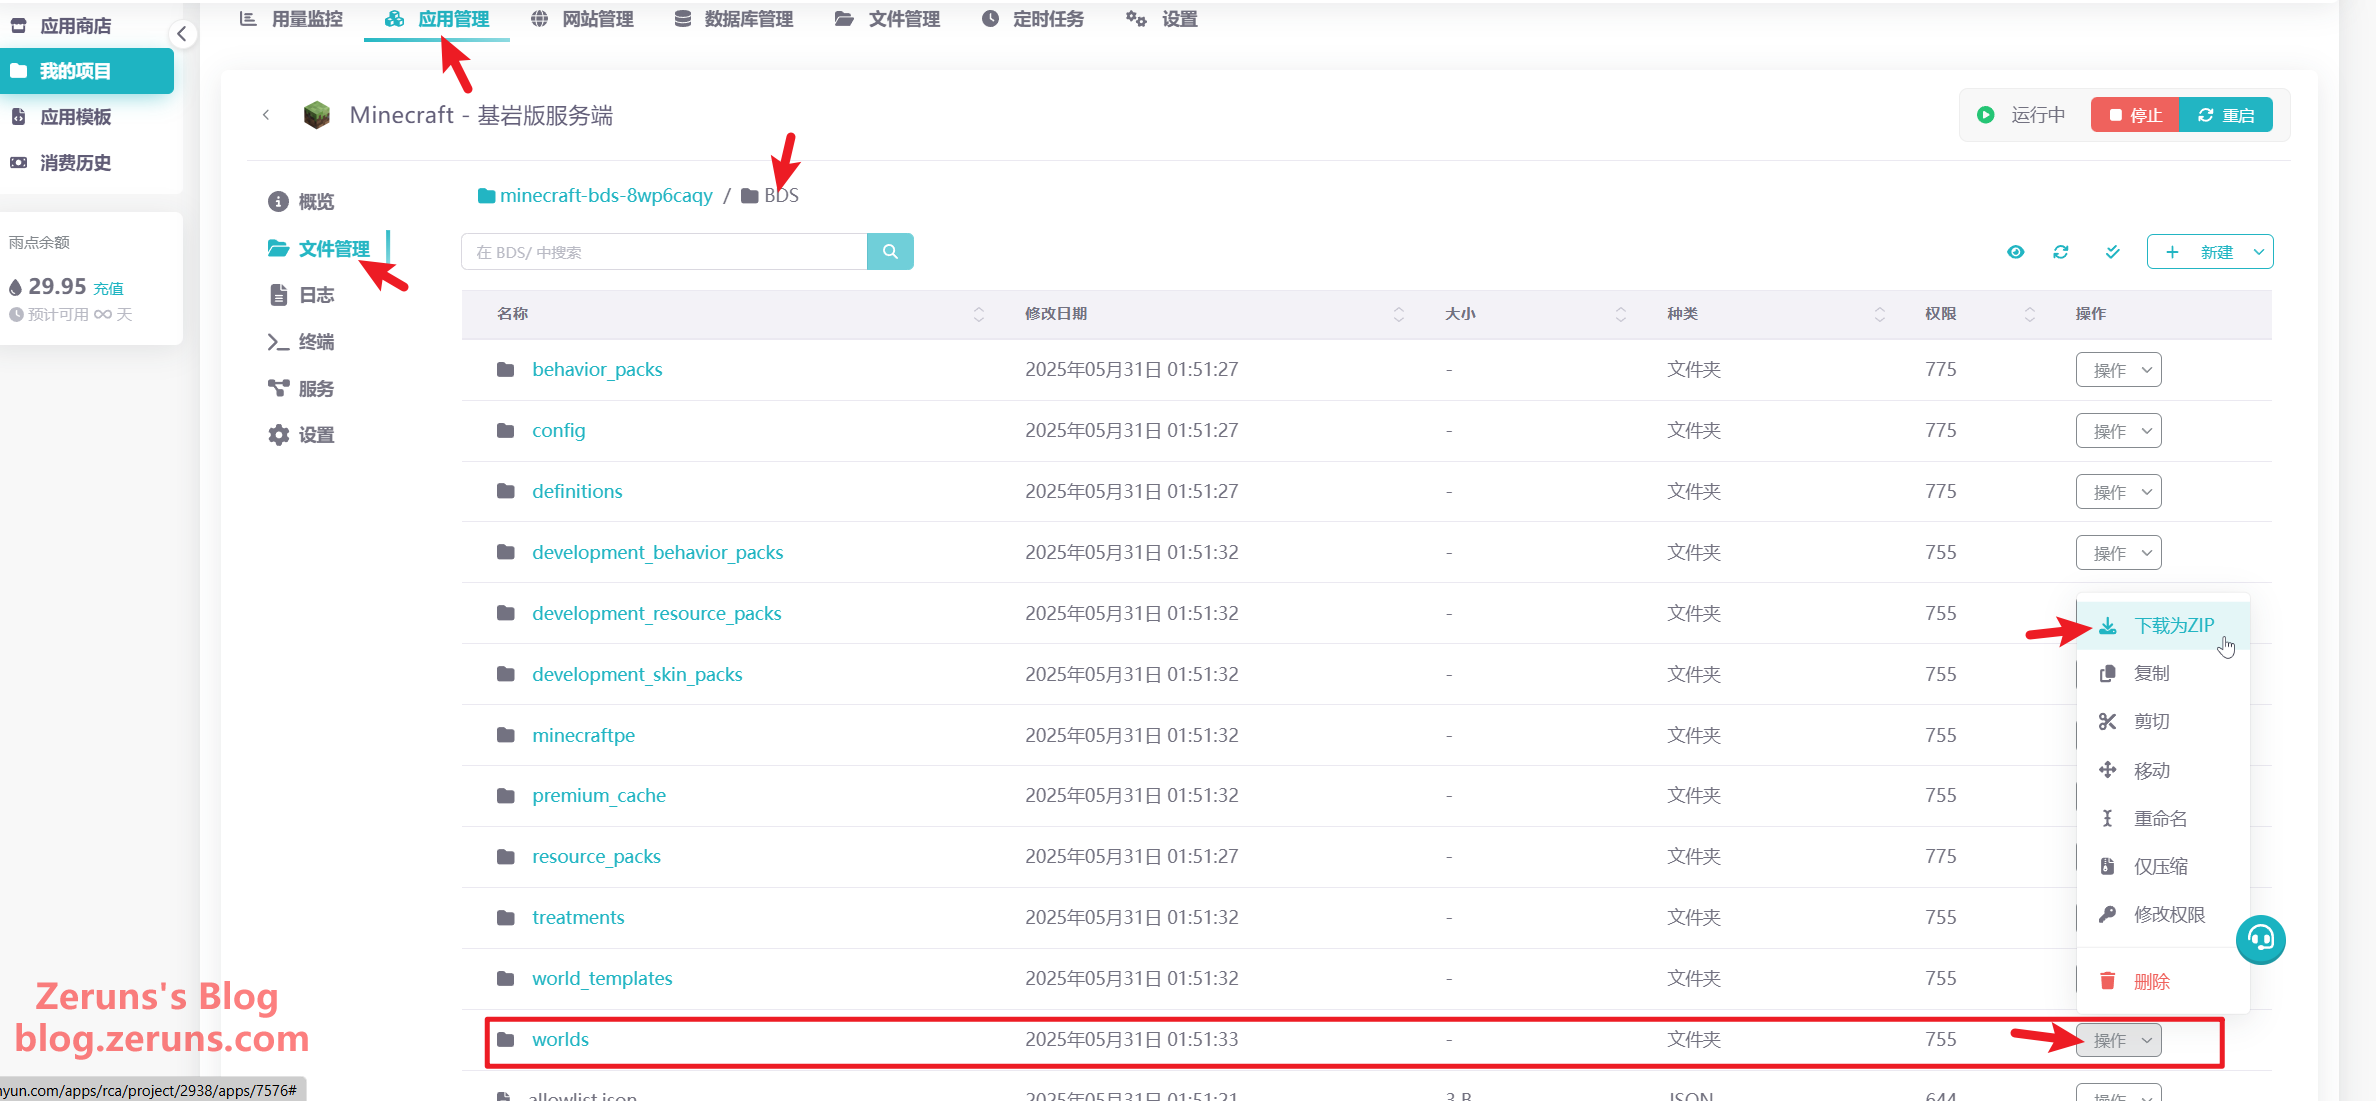Screen dimensions: 2376x1101
Task: Click the select-all double-check icon
Action: 2112,252
